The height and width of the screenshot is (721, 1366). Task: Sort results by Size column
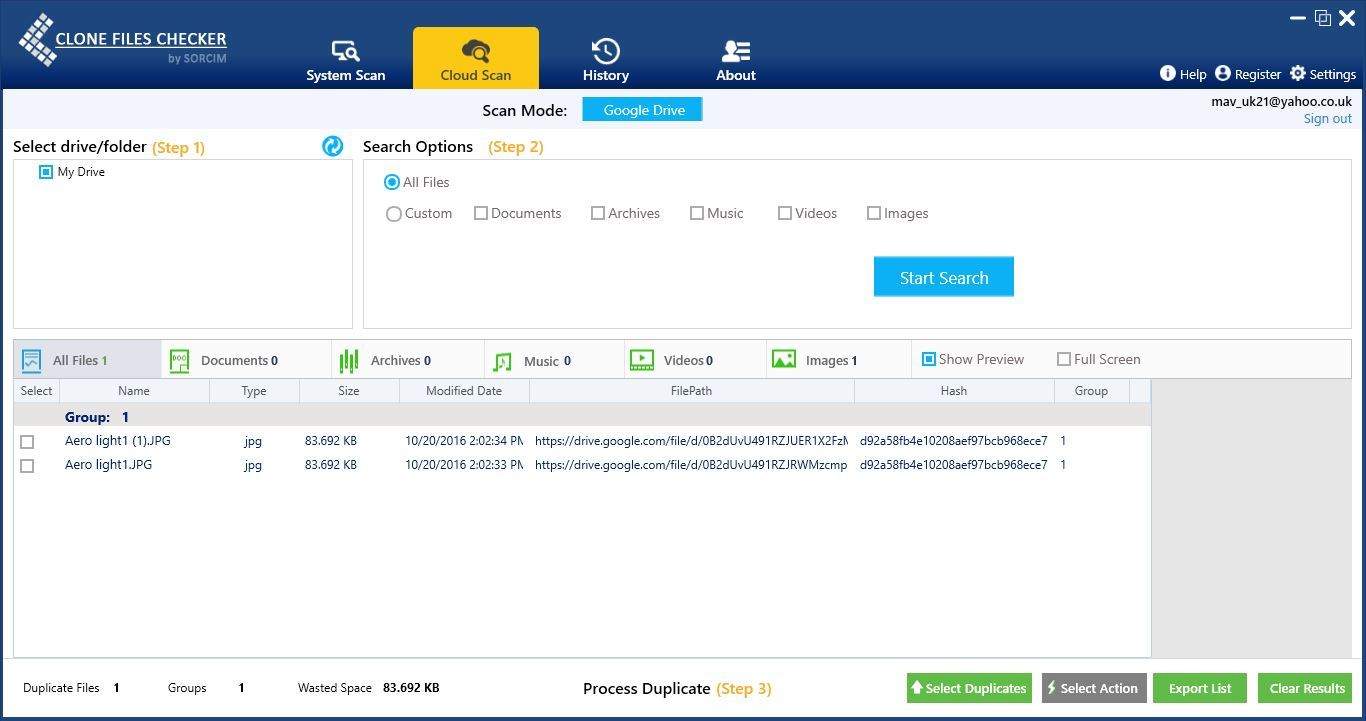point(349,391)
